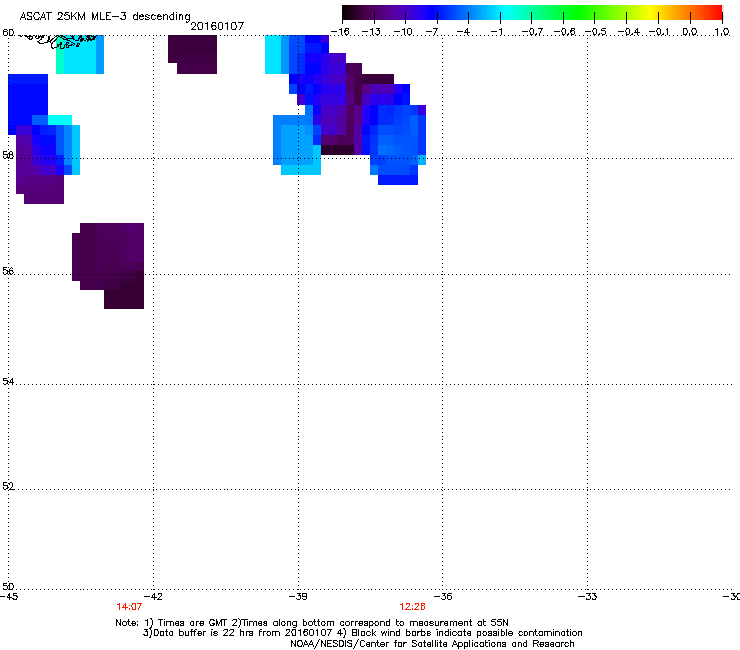Click the cyan data patch beside the coastline outline
Image resolution: width=740 pixels, height=650 pixels.
(x=80, y=54)
